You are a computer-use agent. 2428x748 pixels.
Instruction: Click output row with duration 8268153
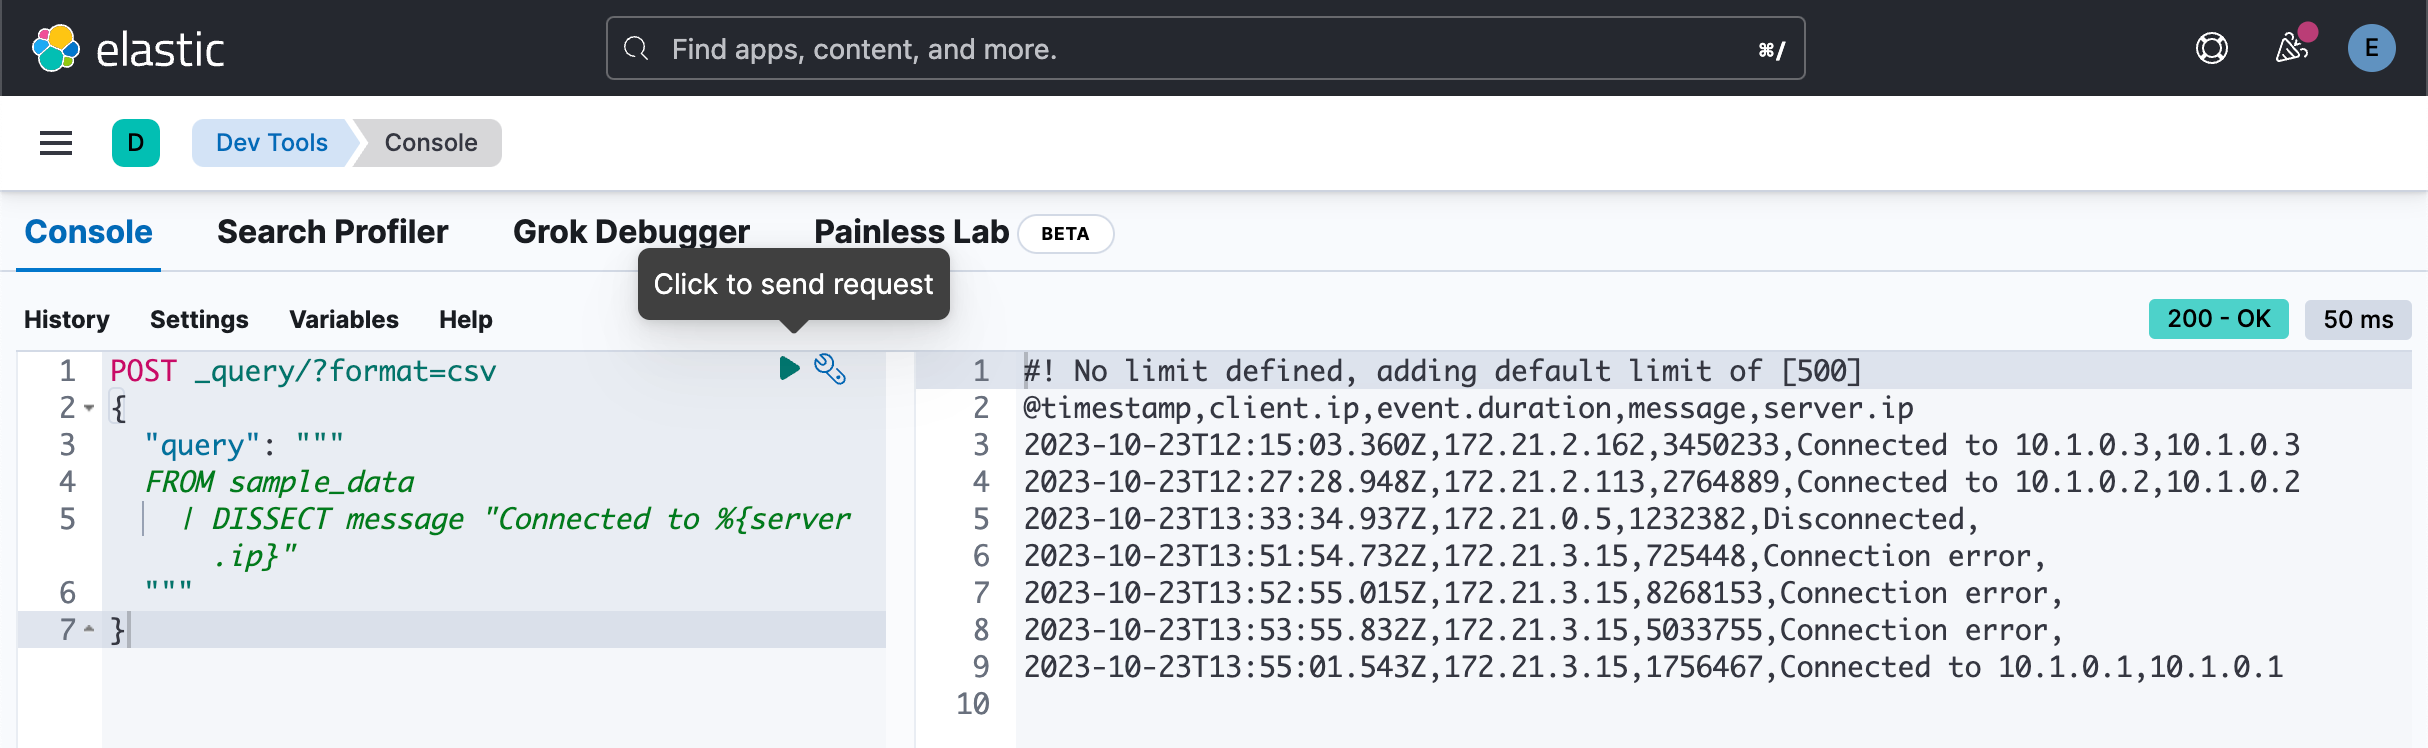[1543, 593]
